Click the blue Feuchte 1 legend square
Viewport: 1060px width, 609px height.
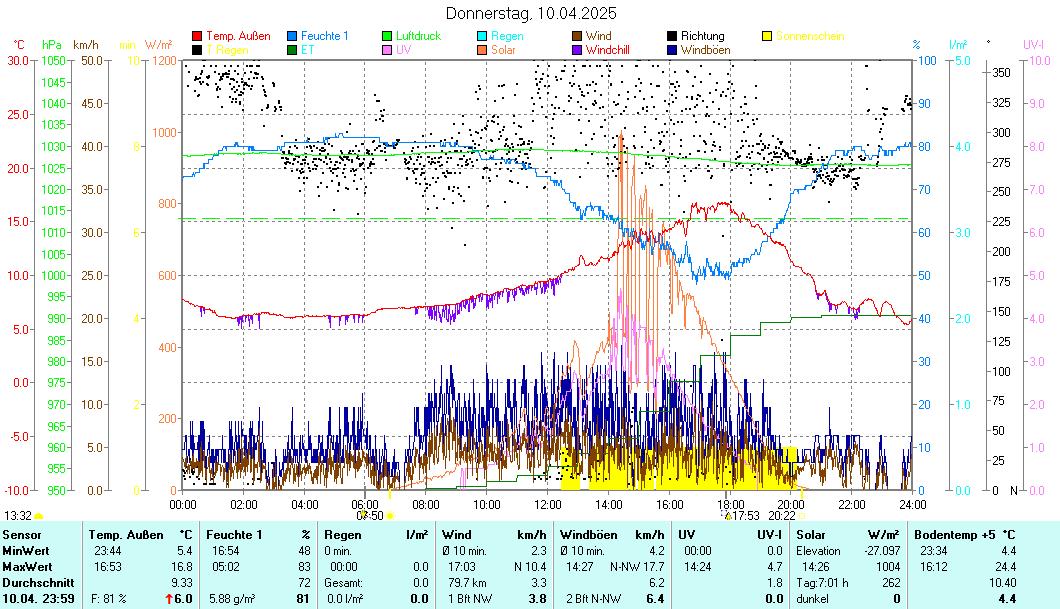292,36
